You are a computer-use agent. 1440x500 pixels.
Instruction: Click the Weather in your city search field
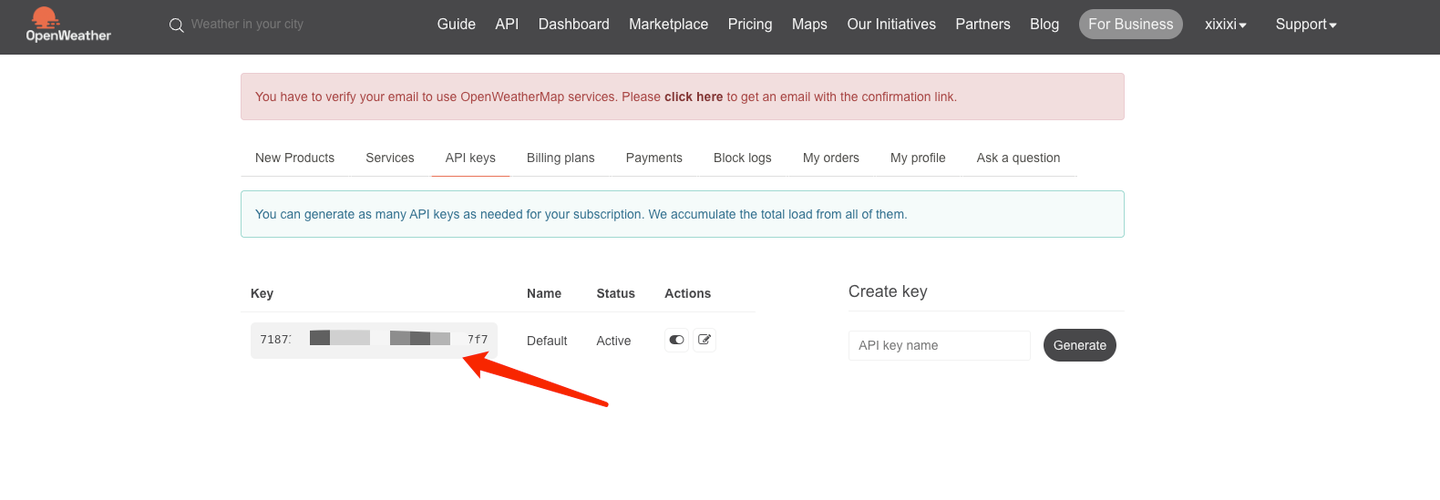(x=247, y=24)
